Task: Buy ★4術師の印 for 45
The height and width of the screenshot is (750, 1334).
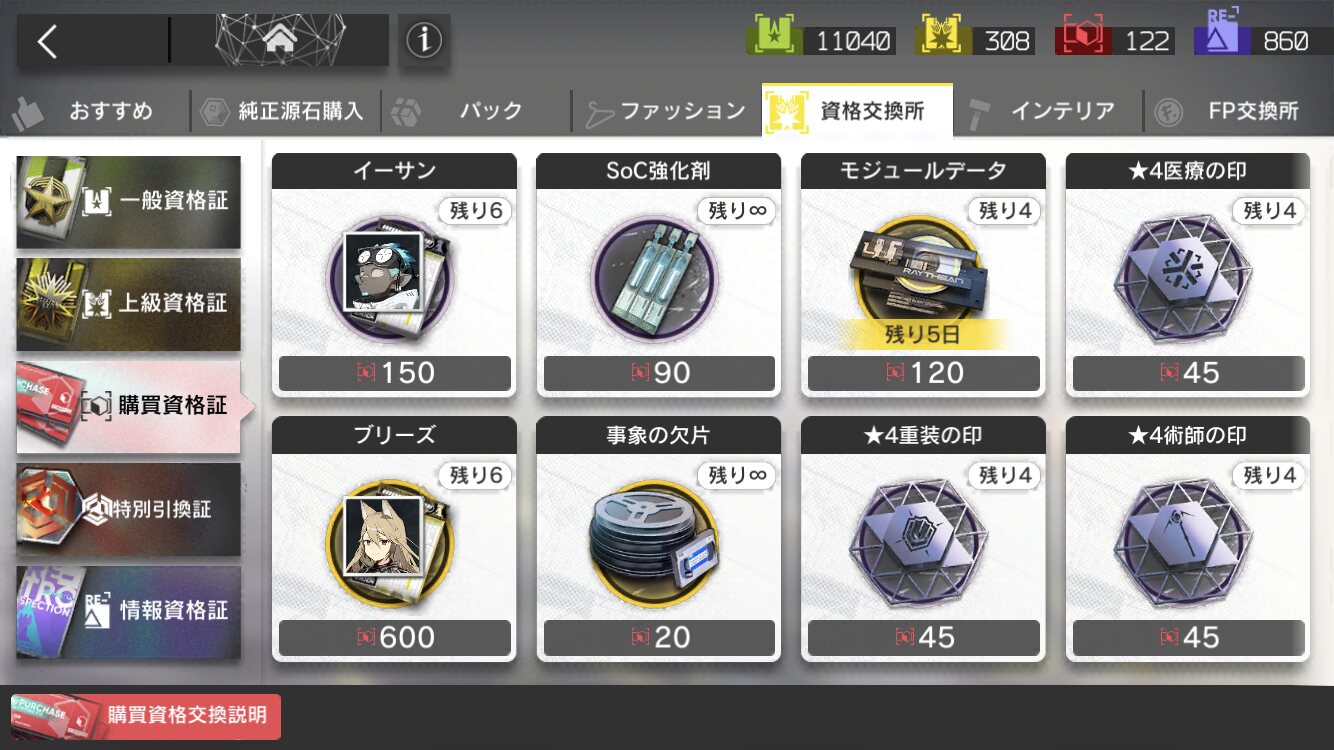Action: click(x=1188, y=637)
